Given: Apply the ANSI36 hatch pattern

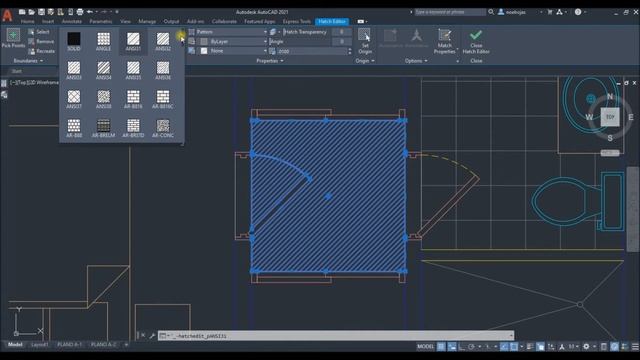Looking at the screenshot, I should point(163,68).
